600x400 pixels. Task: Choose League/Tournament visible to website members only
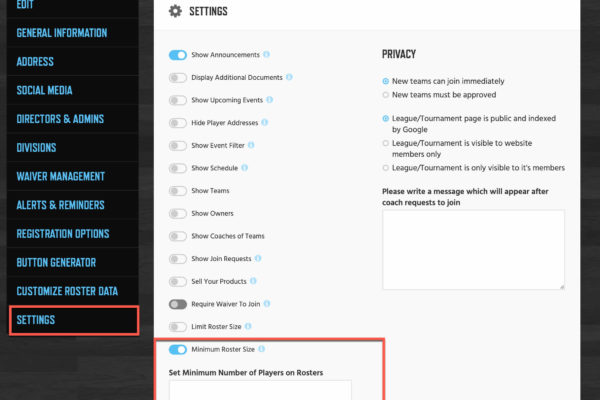point(385,143)
